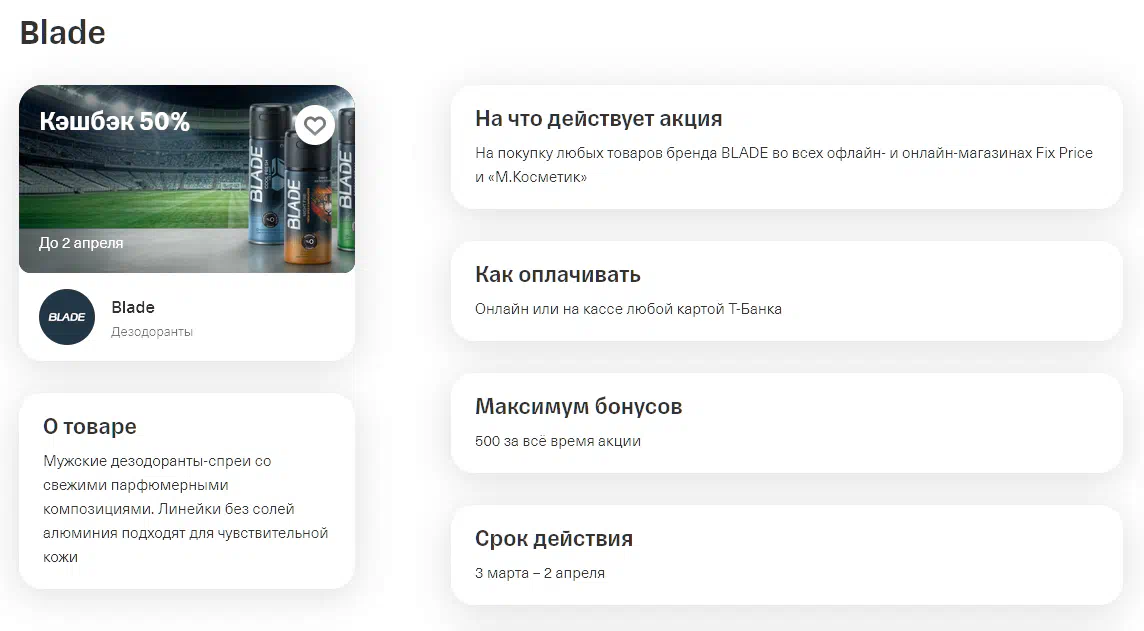This screenshot has height=631, width=1144.
Task: Click the "Blade" page title
Action: tap(62, 32)
